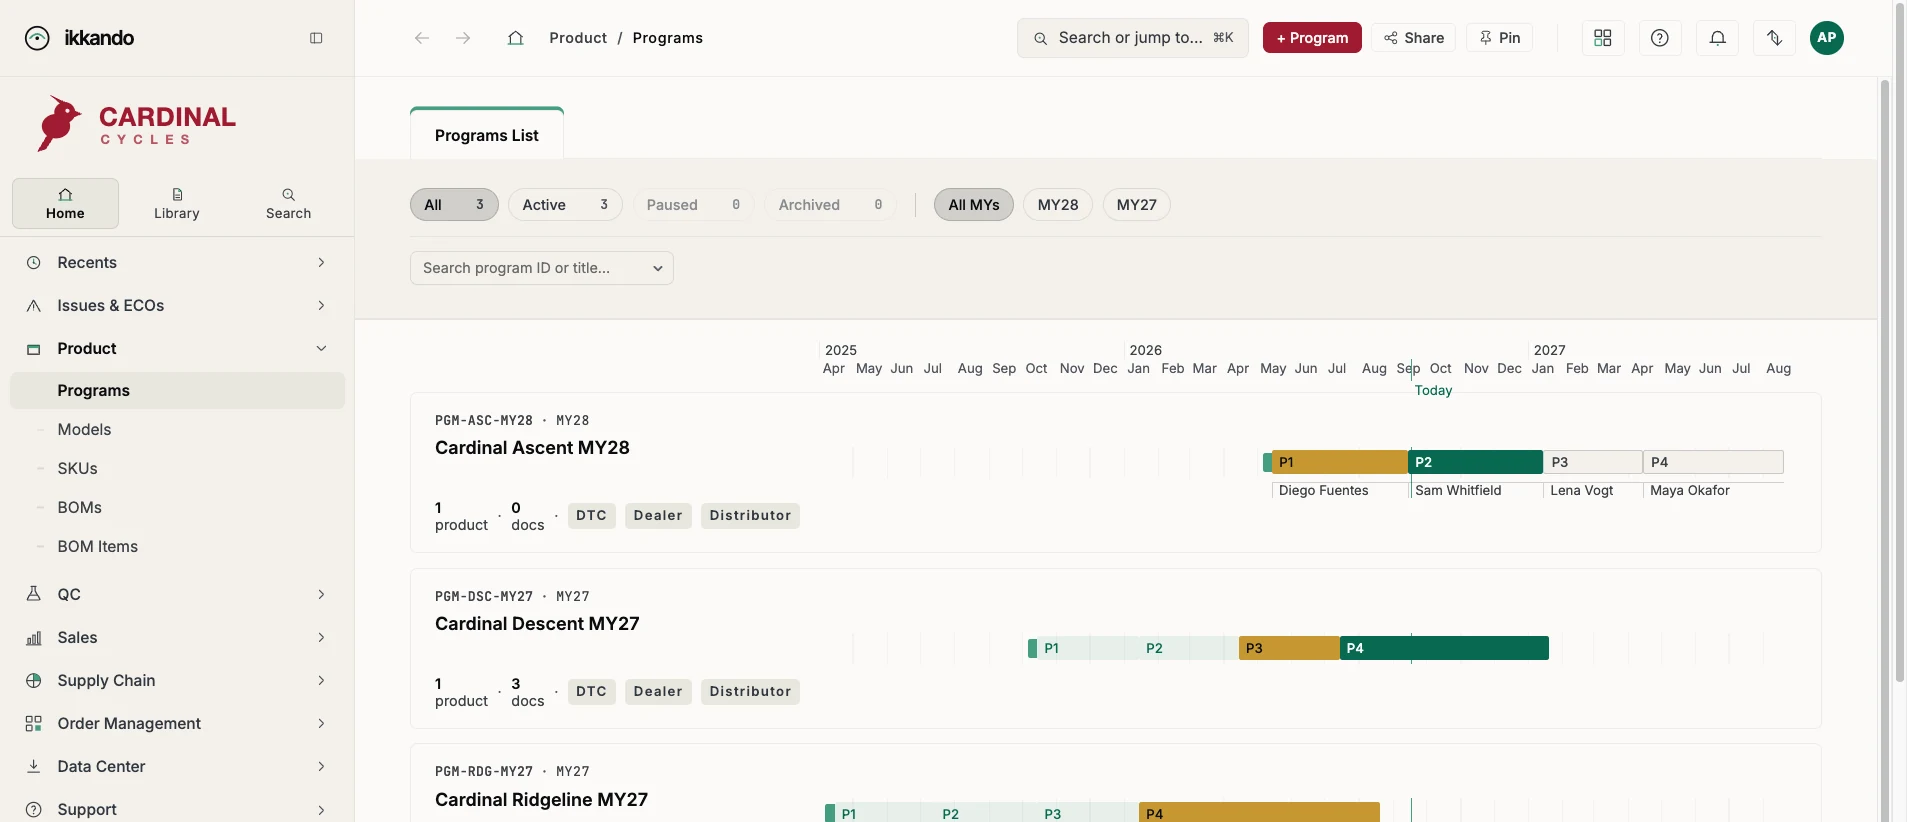Go back with the left arrow
The width and height of the screenshot is (1907, 822).
tap(422, 38)
